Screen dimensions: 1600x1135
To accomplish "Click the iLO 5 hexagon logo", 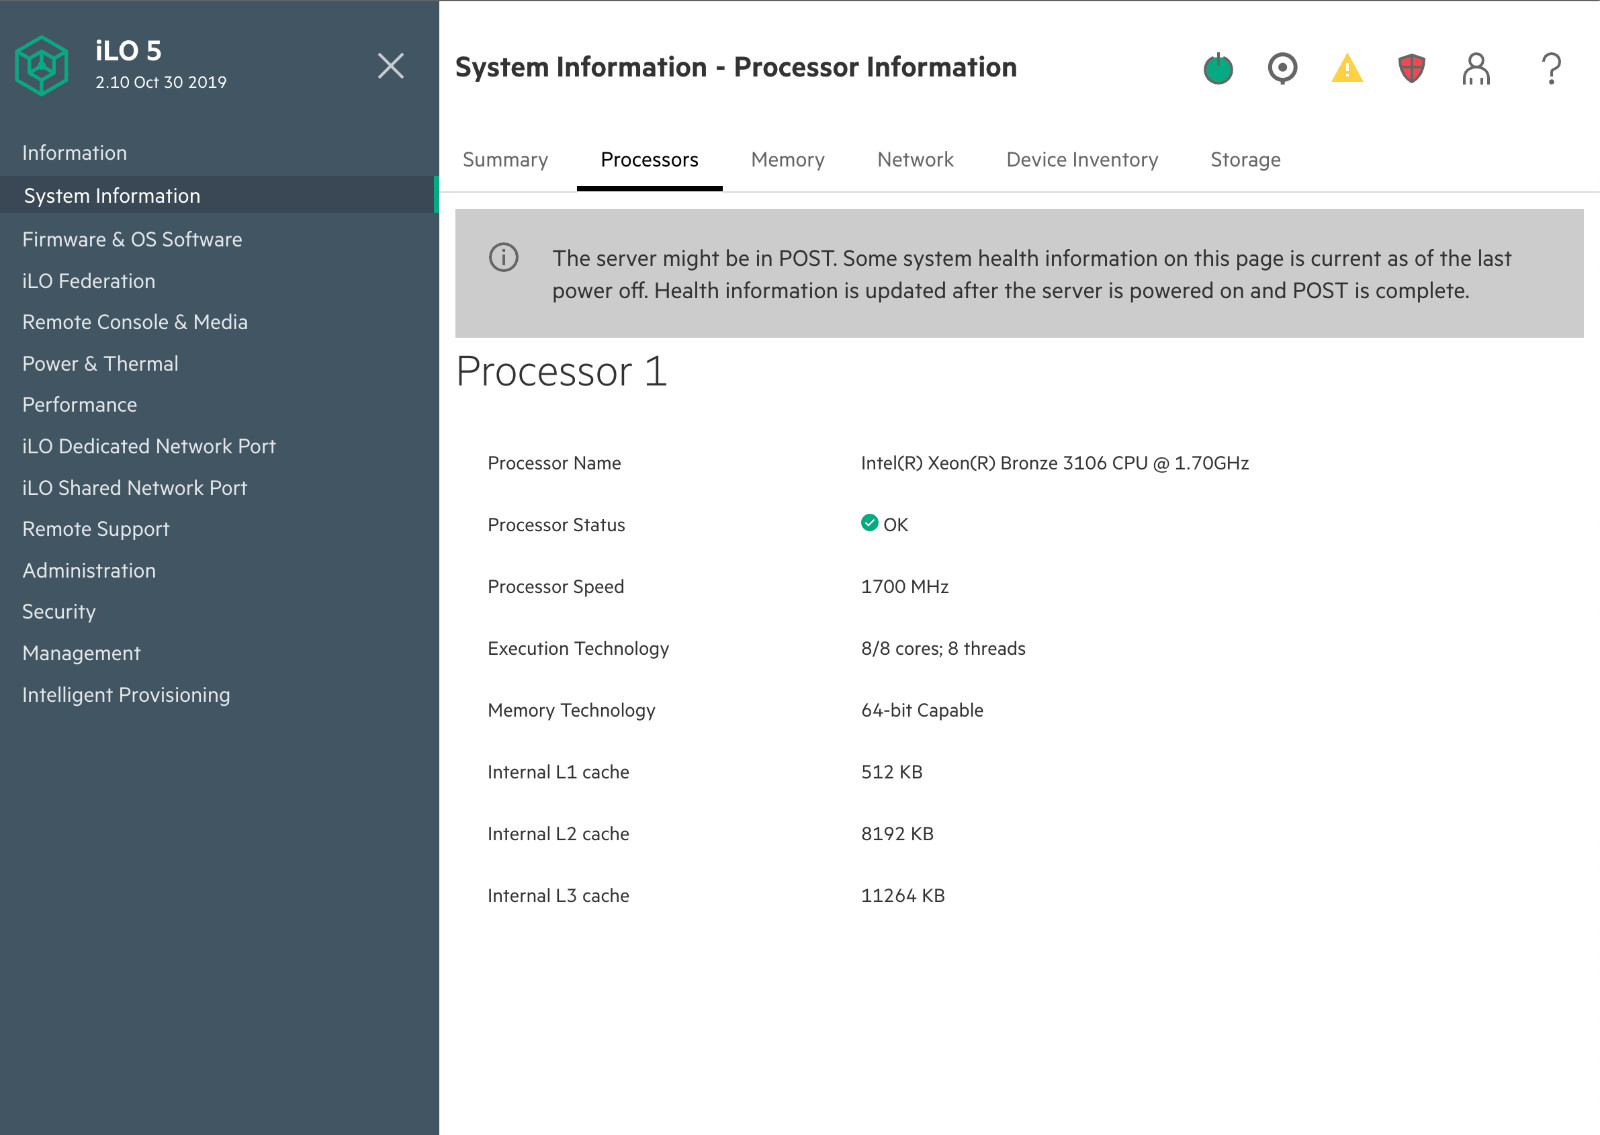I will (x=42, y=66).
